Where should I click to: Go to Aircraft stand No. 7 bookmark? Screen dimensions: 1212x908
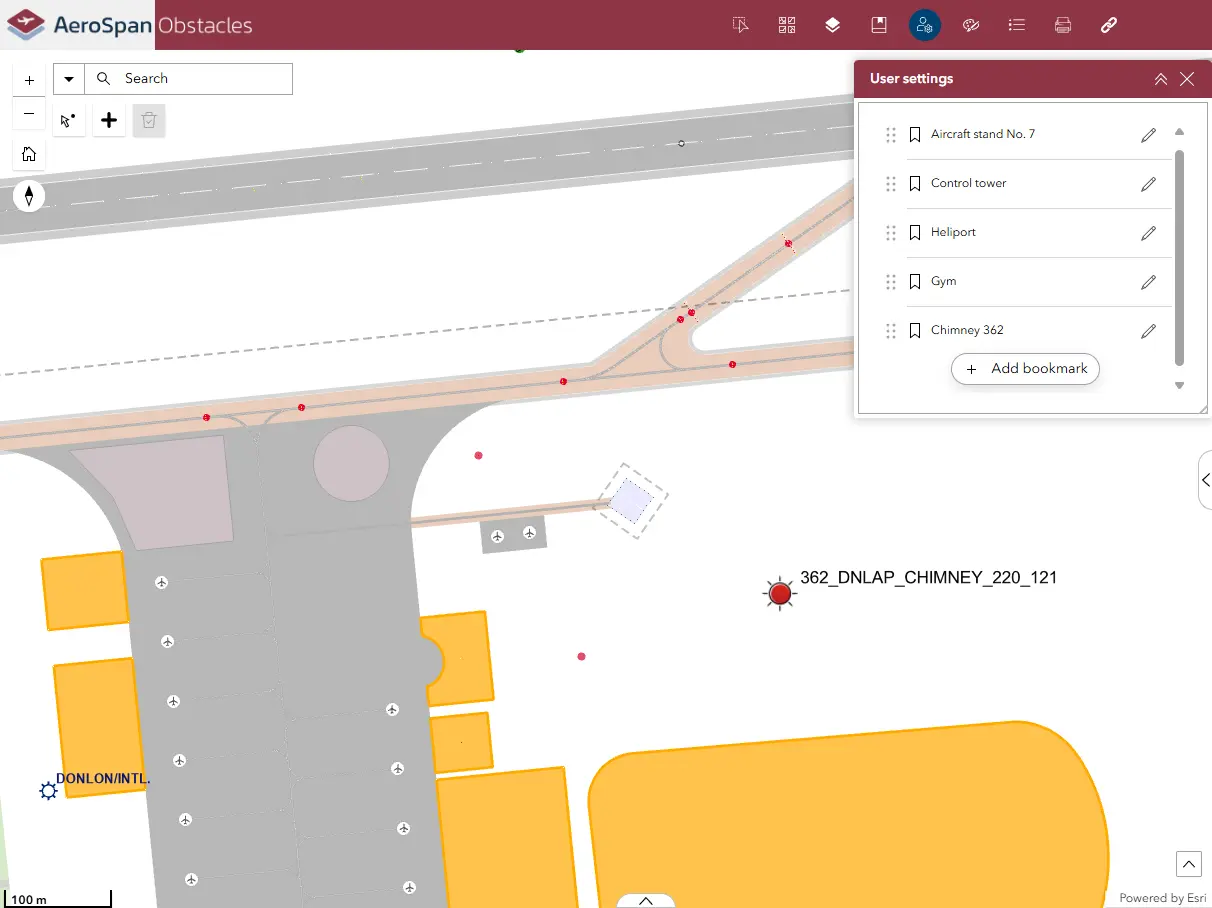click(x=982, y=134)
